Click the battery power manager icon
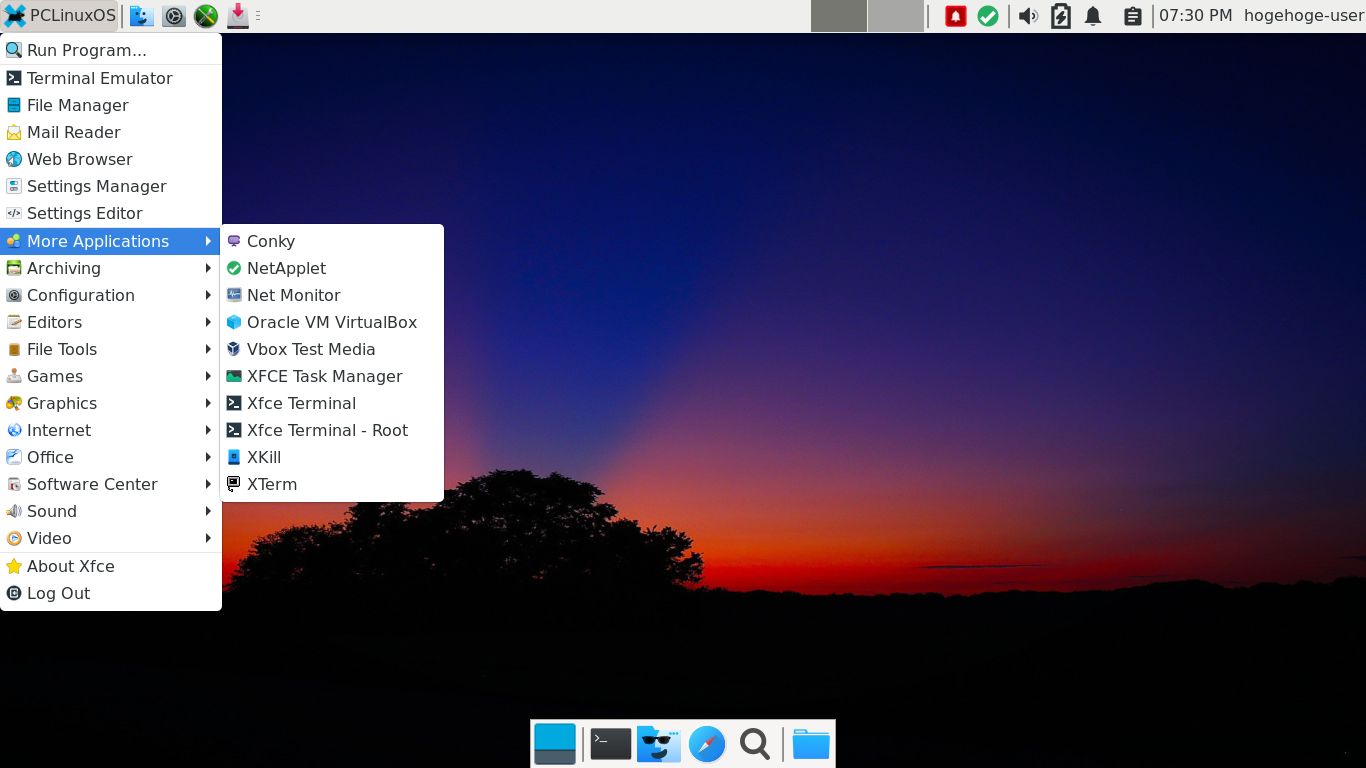Viewport: 1366px width, 768px height. [1061, 16]
